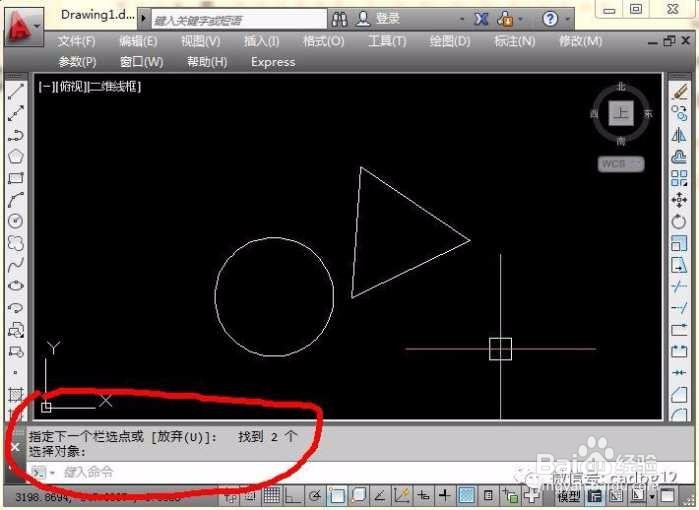
Task: Select the Circle tool
Action: [16, 221]
